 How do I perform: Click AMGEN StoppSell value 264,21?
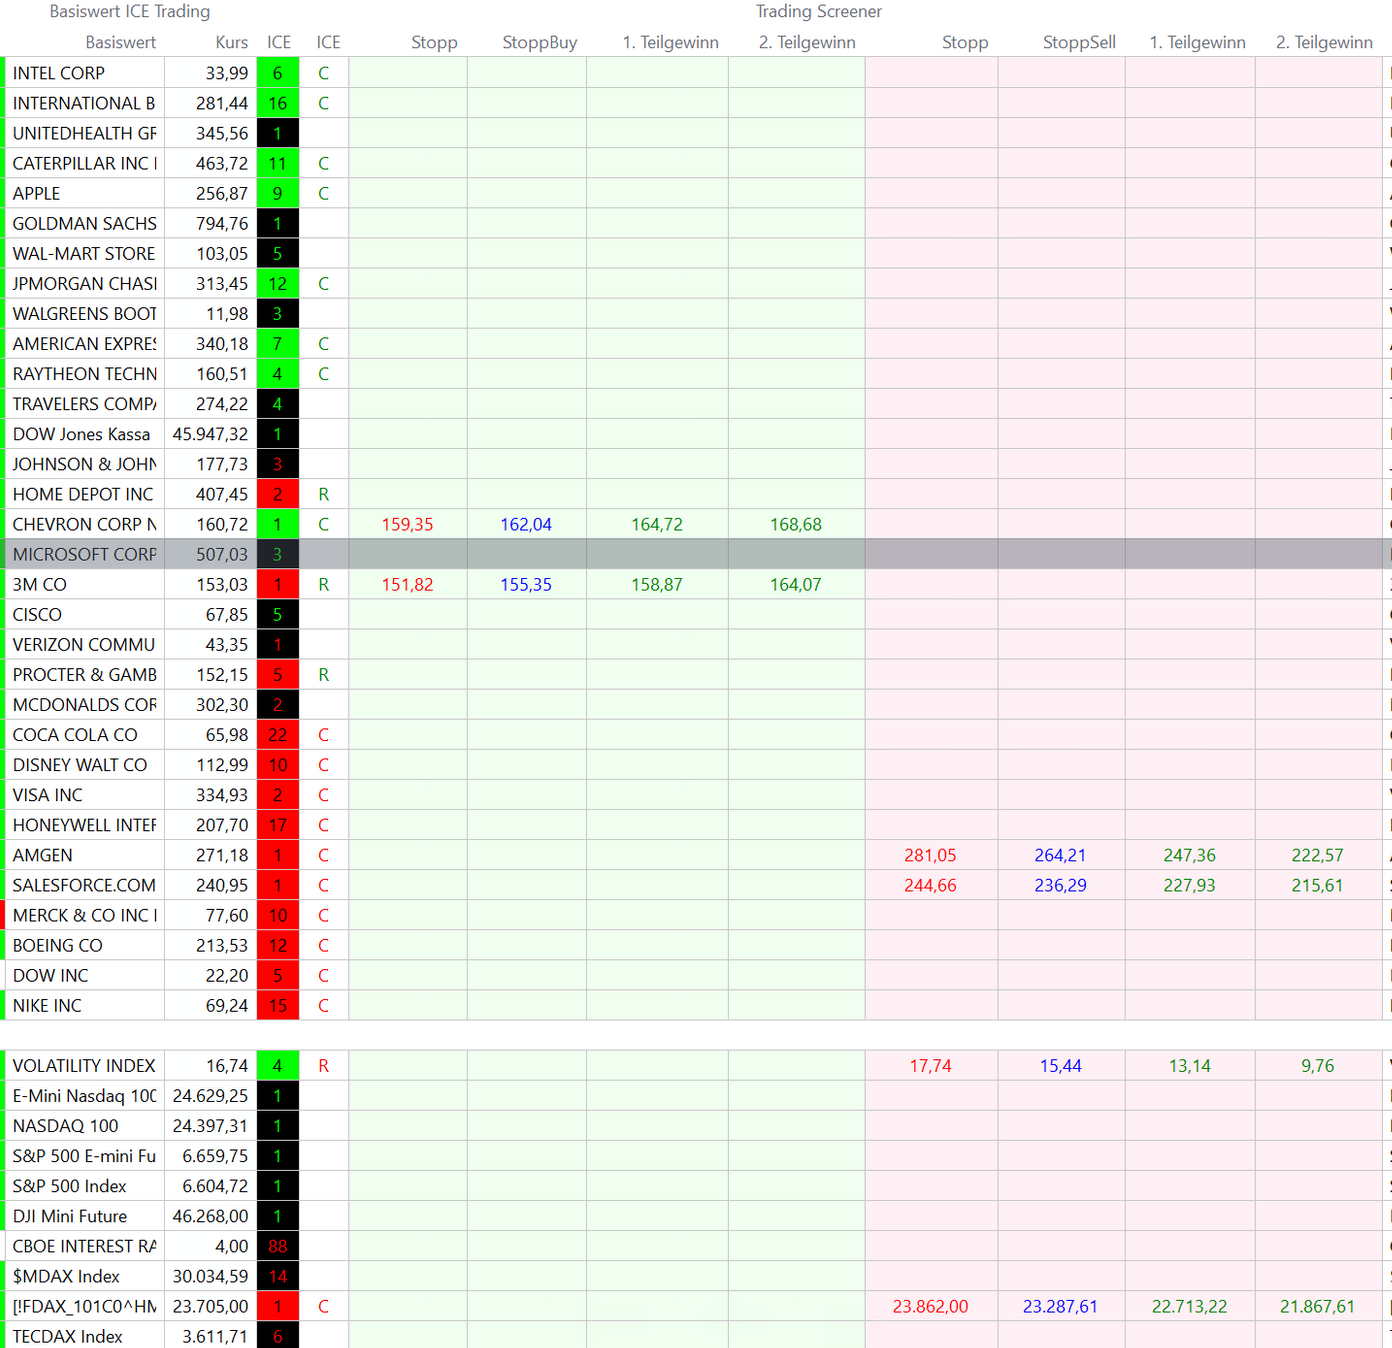[1060, 855]
